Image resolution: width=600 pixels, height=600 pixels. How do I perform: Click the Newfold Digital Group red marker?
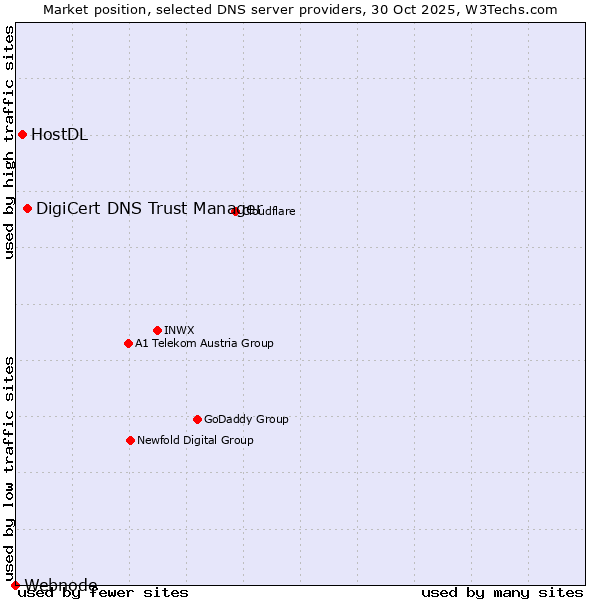pos(130,440)
